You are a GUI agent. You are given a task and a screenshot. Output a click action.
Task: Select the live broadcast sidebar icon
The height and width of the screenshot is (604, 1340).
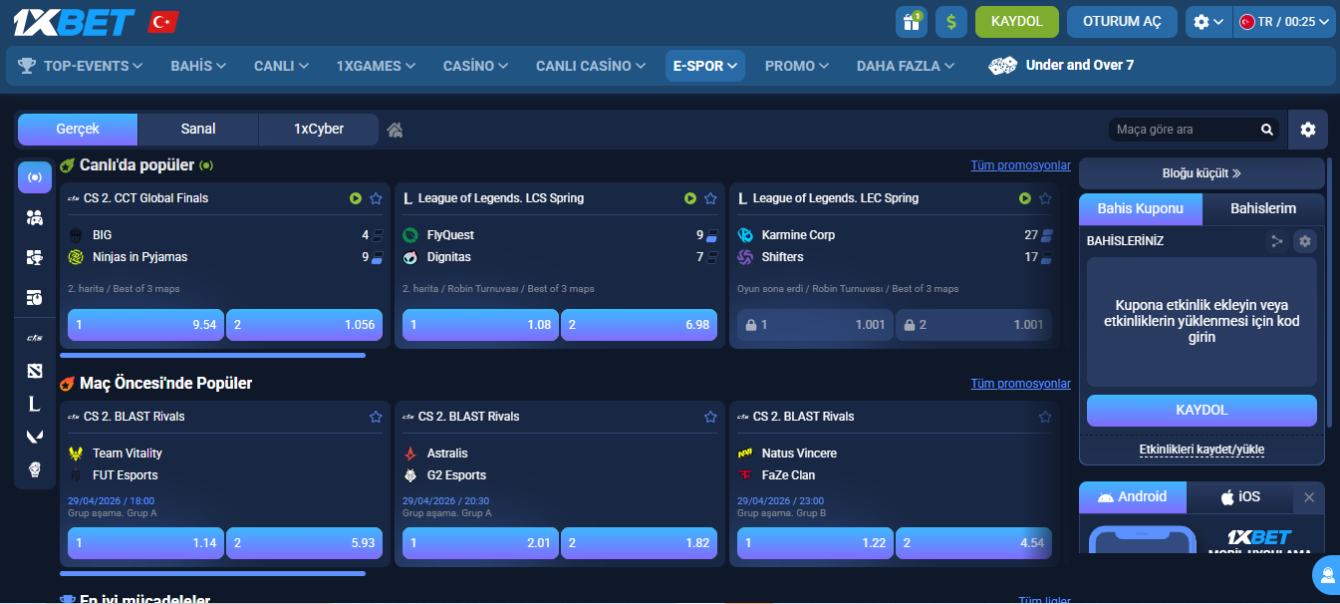[35, 177]
